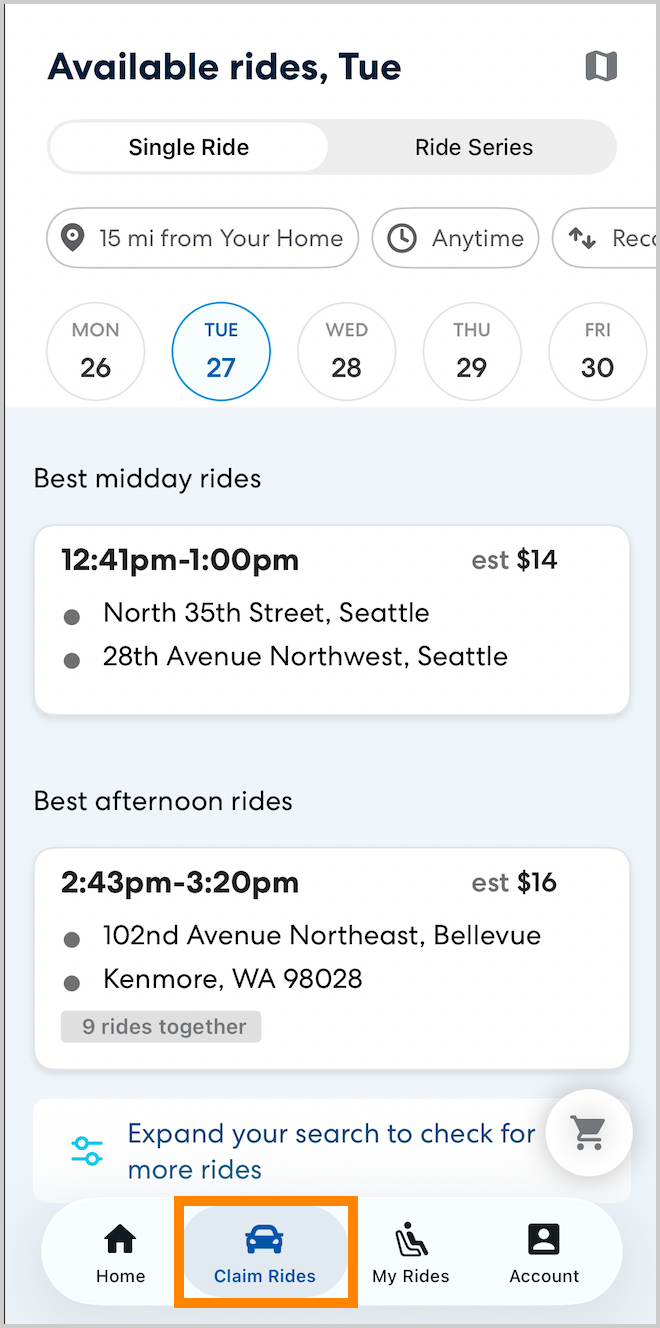Open the map view icon
The height and width of the screenshot is (1328, 660).
coord(601,66)
